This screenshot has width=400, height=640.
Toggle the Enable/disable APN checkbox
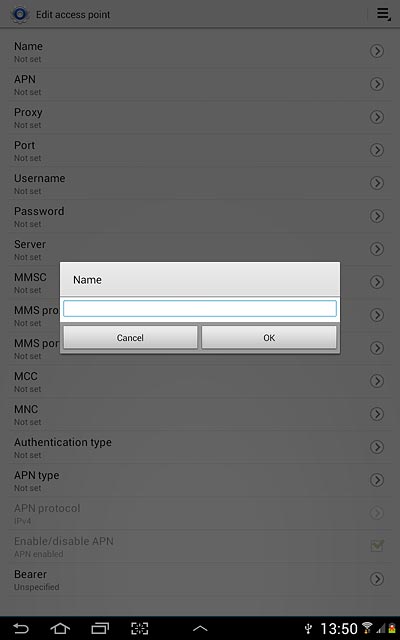click(x=377, y=546)
